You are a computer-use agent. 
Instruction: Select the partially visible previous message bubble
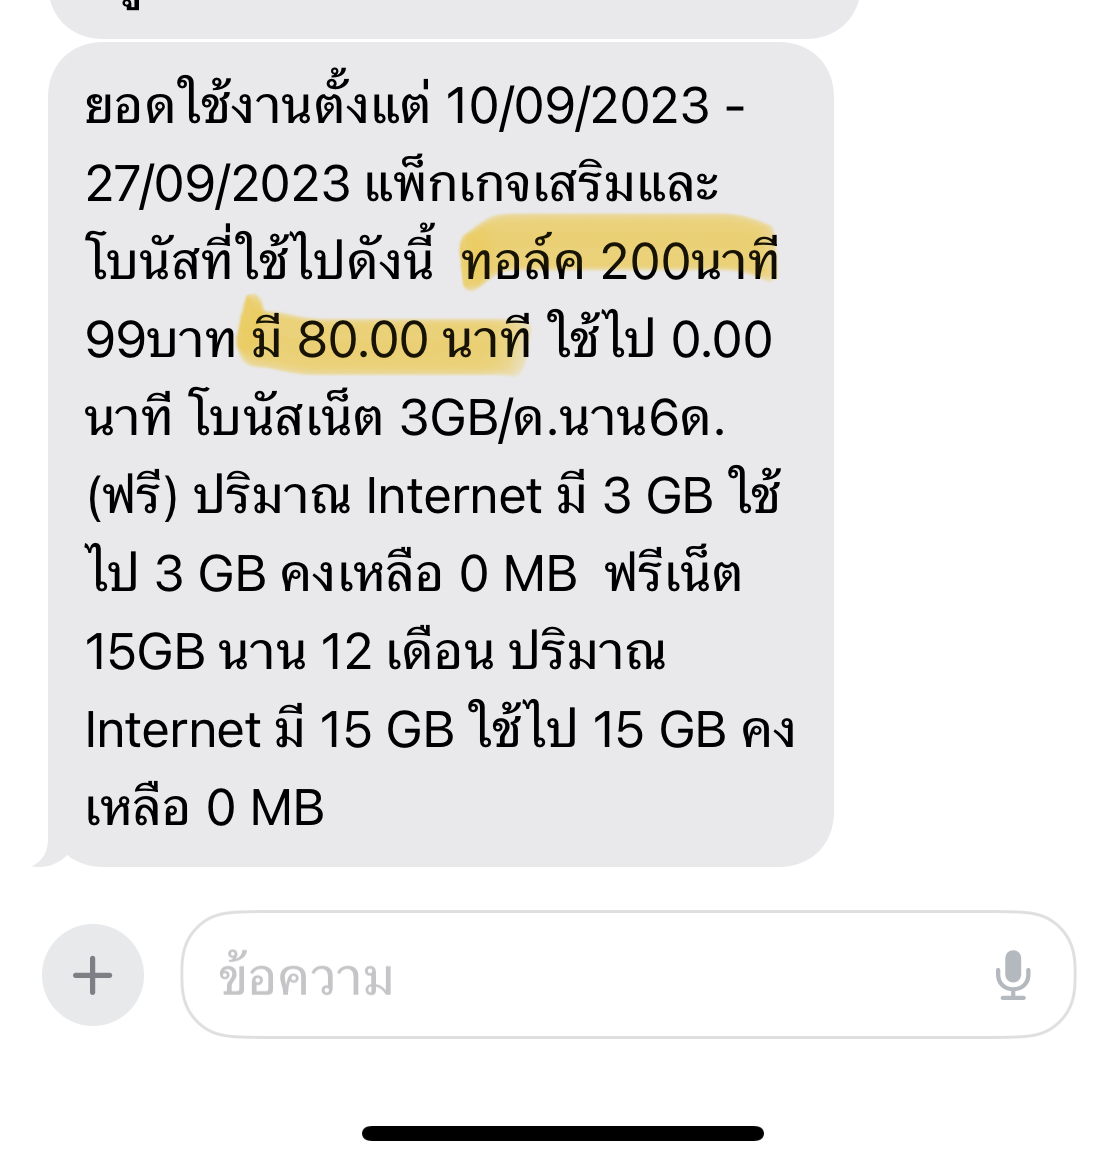(455, 15)
